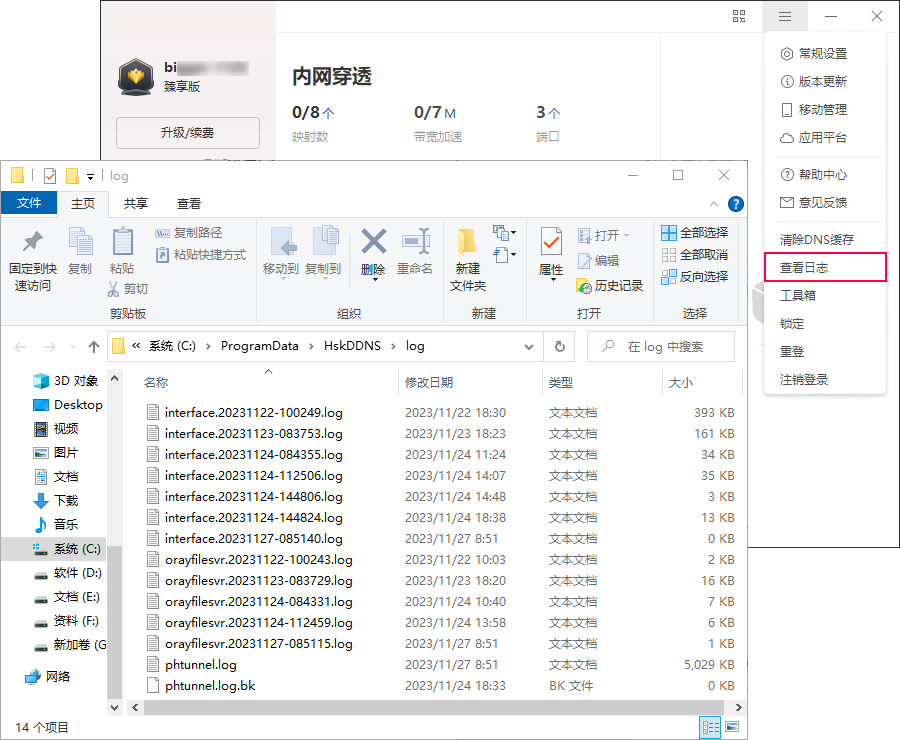This screenshot has width=900, height=740.
Task: Click the Explorer help question mark icon
Action: click(x=735, y=204)
